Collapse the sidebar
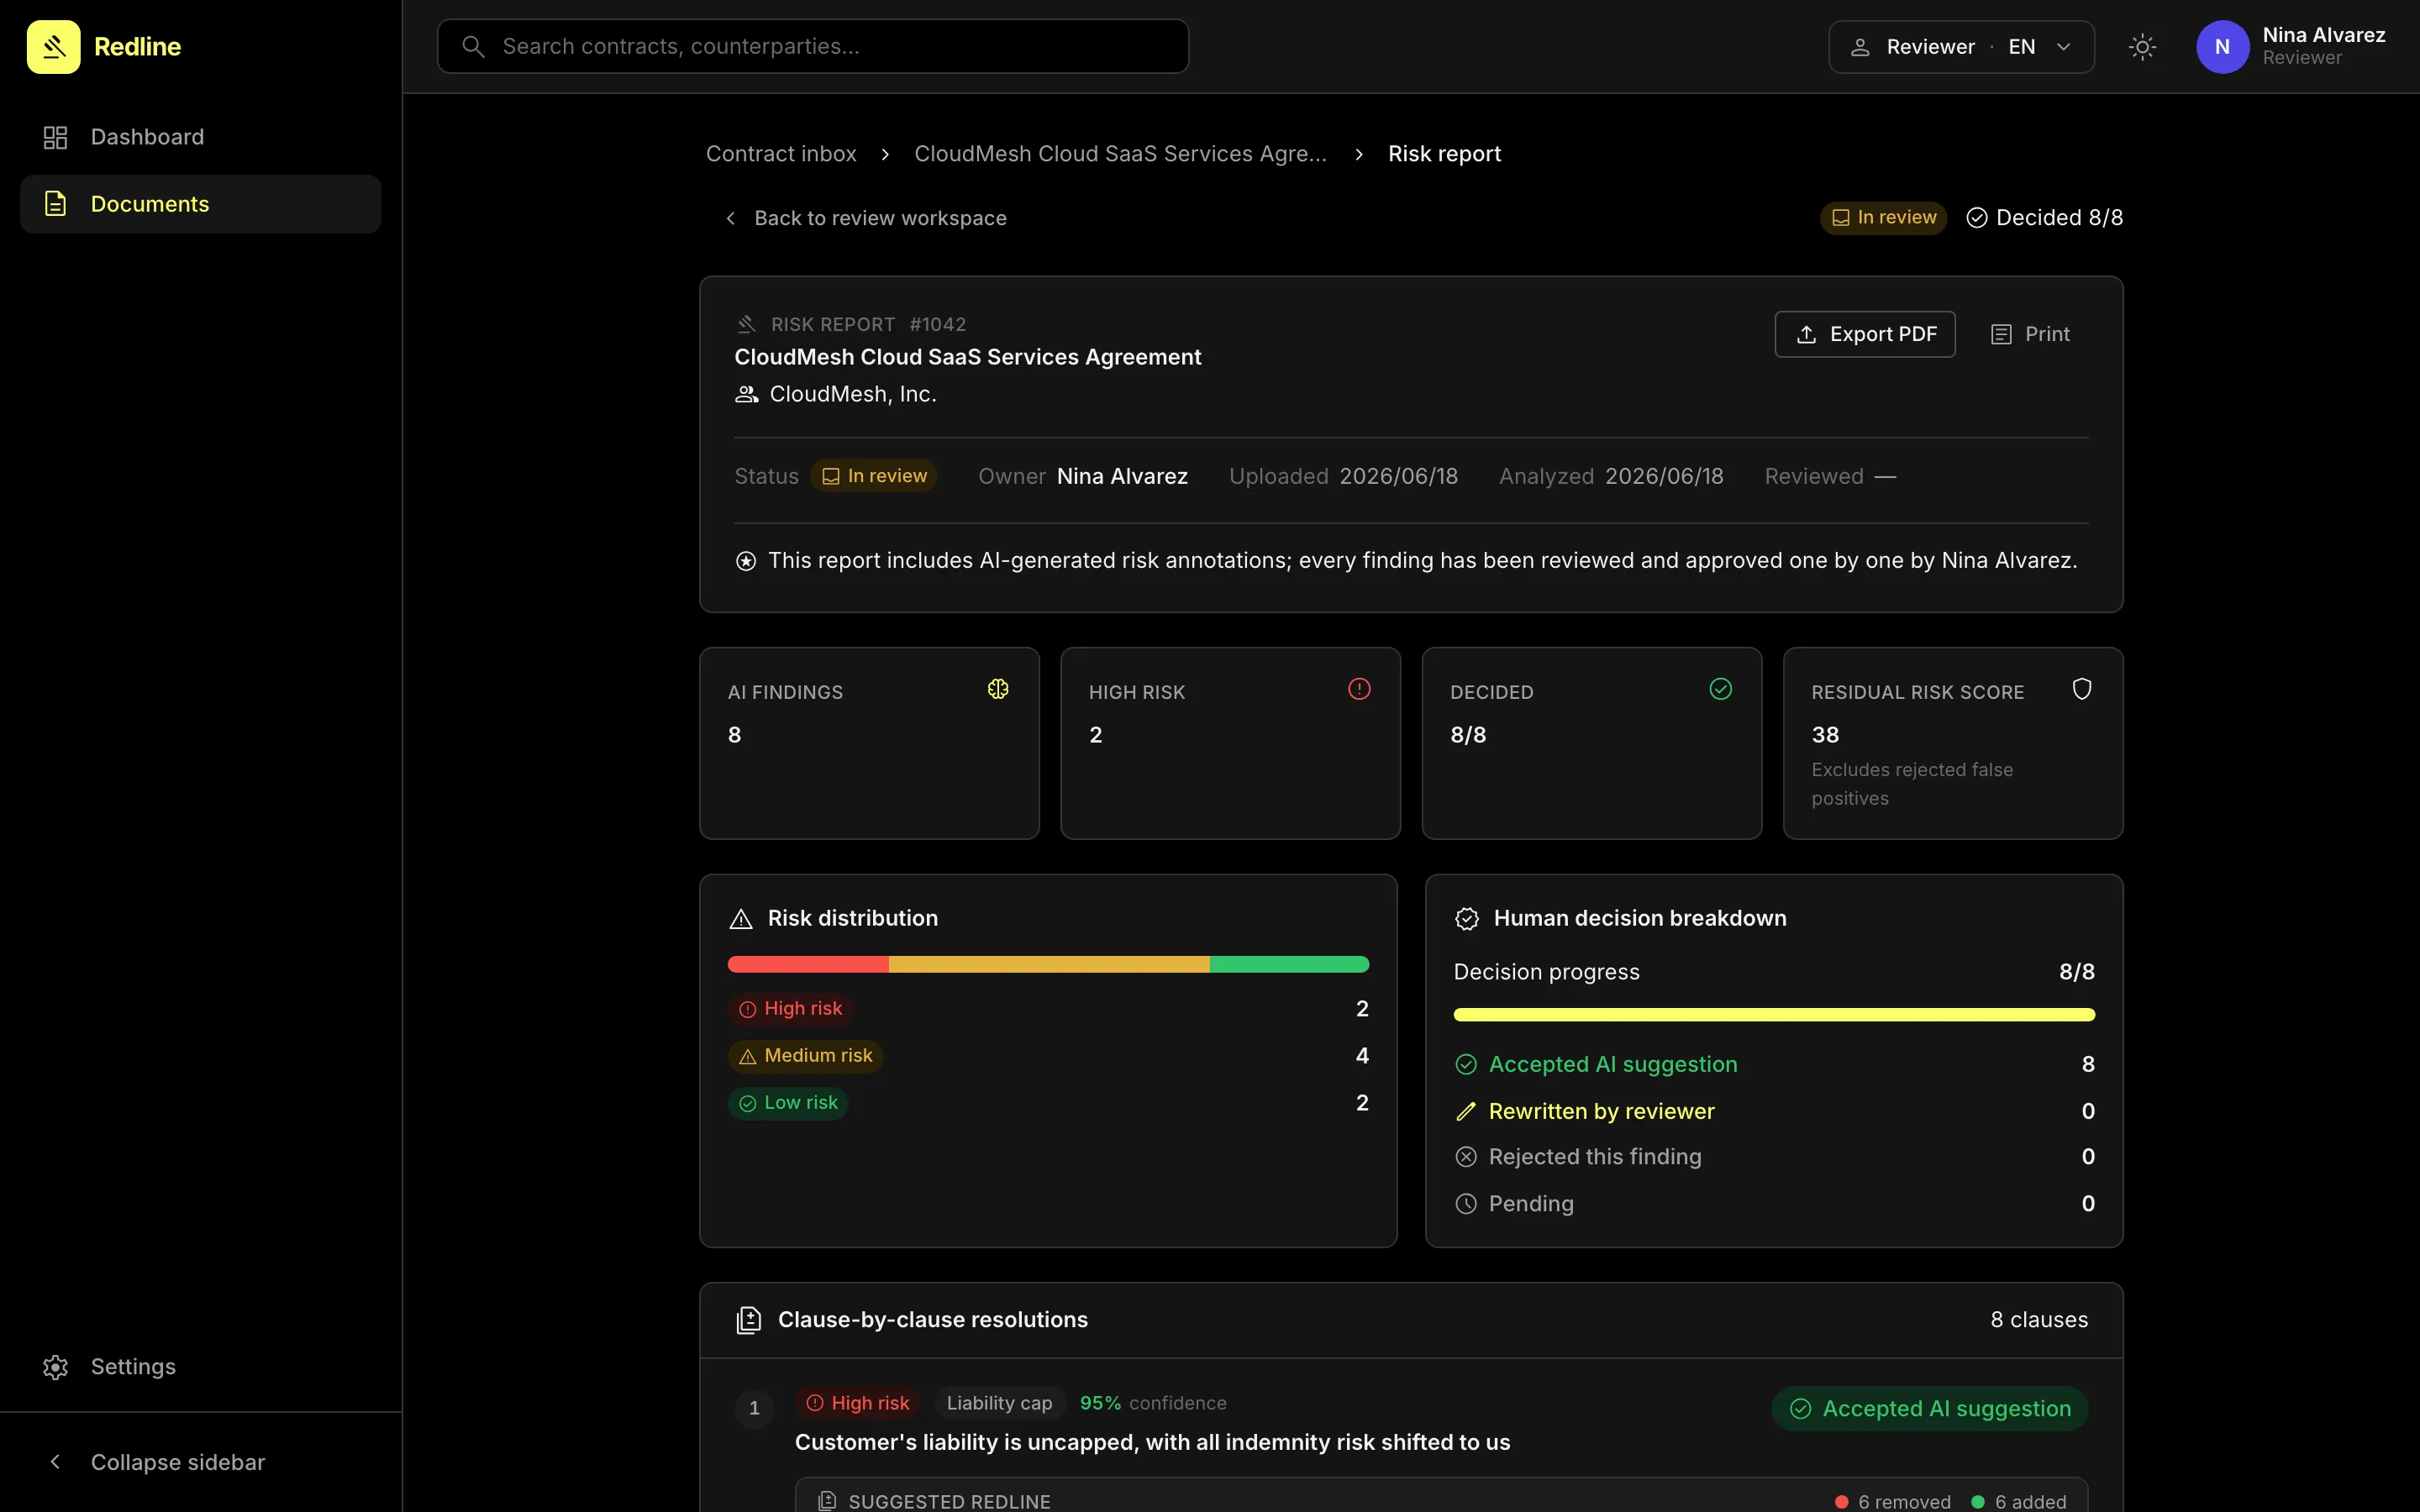The width and height of the screenshot is (2420, 1512). 200,1462
